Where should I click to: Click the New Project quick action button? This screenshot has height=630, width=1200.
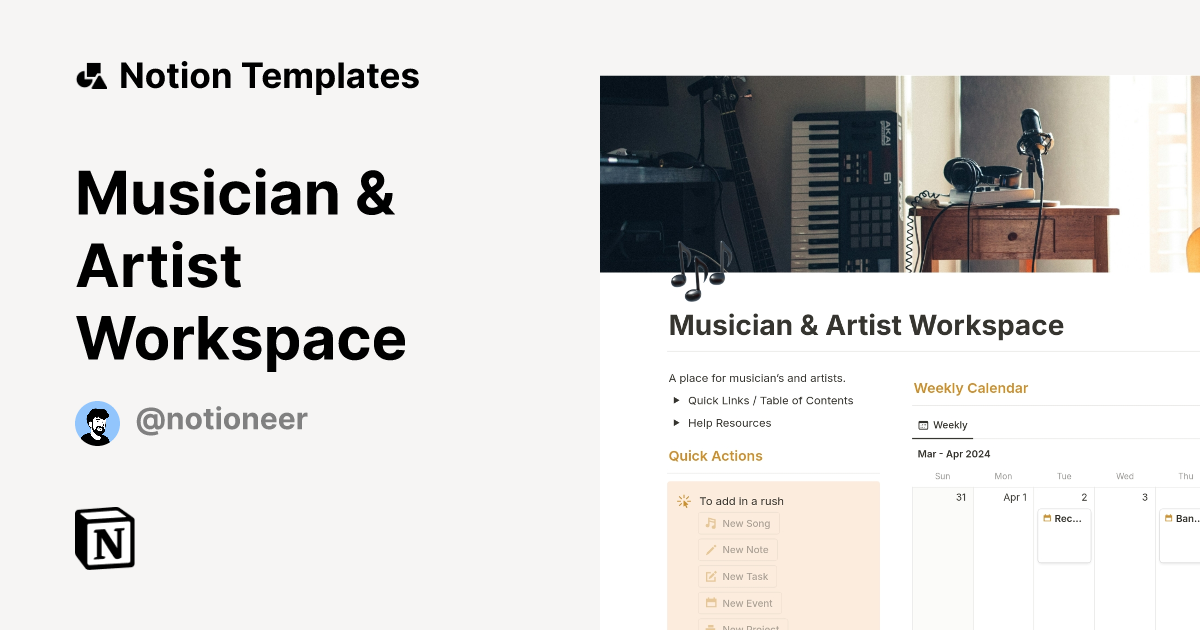click(742, 627)
